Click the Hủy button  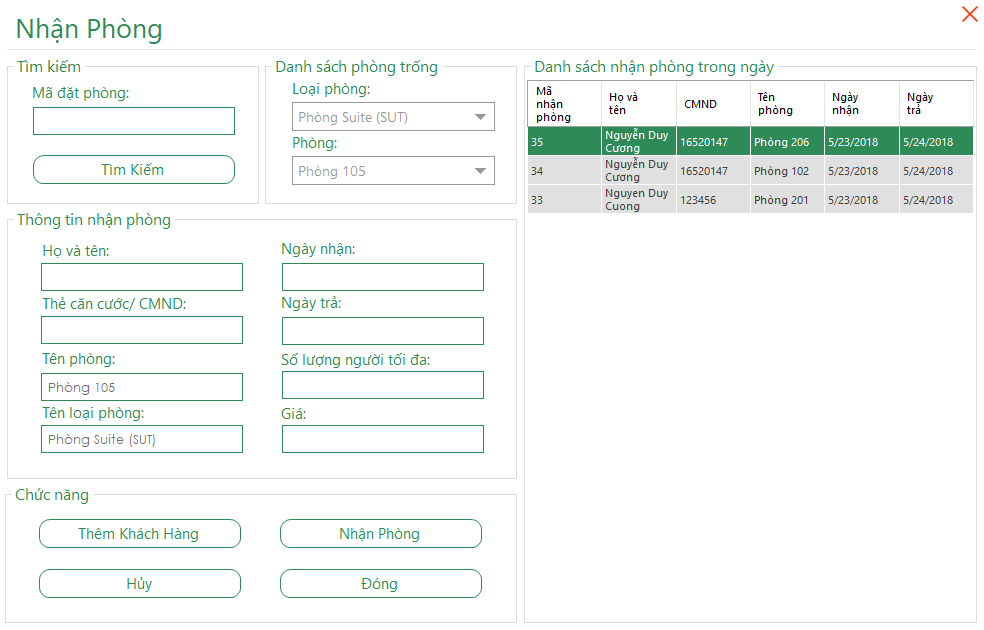[139, 584]
